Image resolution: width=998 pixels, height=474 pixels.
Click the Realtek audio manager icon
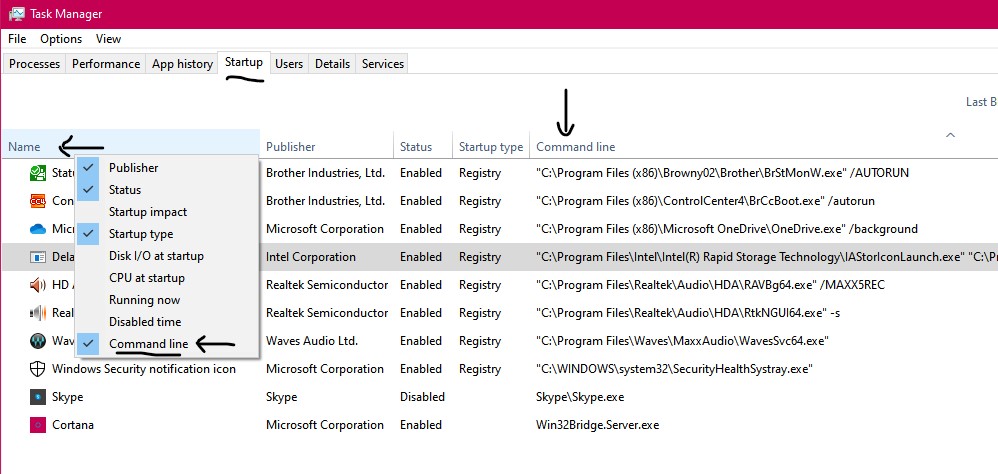click(38, 313)
